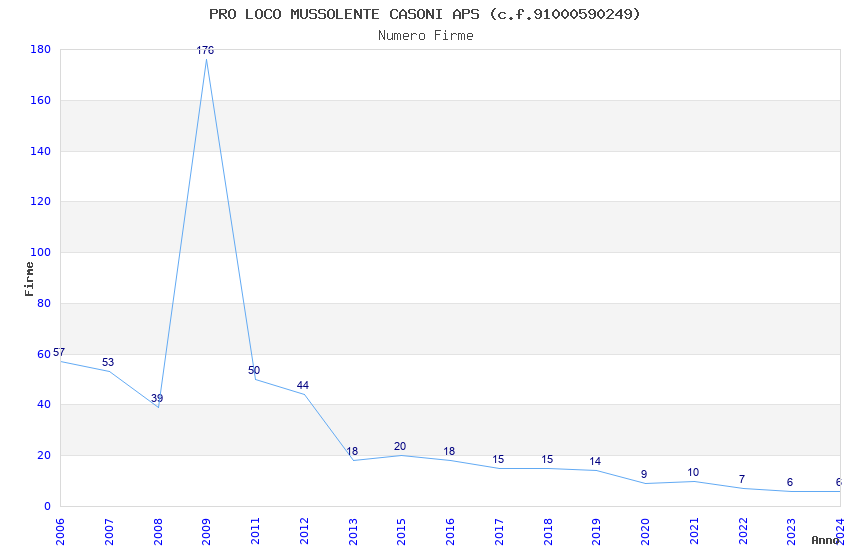The width and height of the screenshot is (850, 550).
Task: Pick the data point label 10
Action: 693,472
